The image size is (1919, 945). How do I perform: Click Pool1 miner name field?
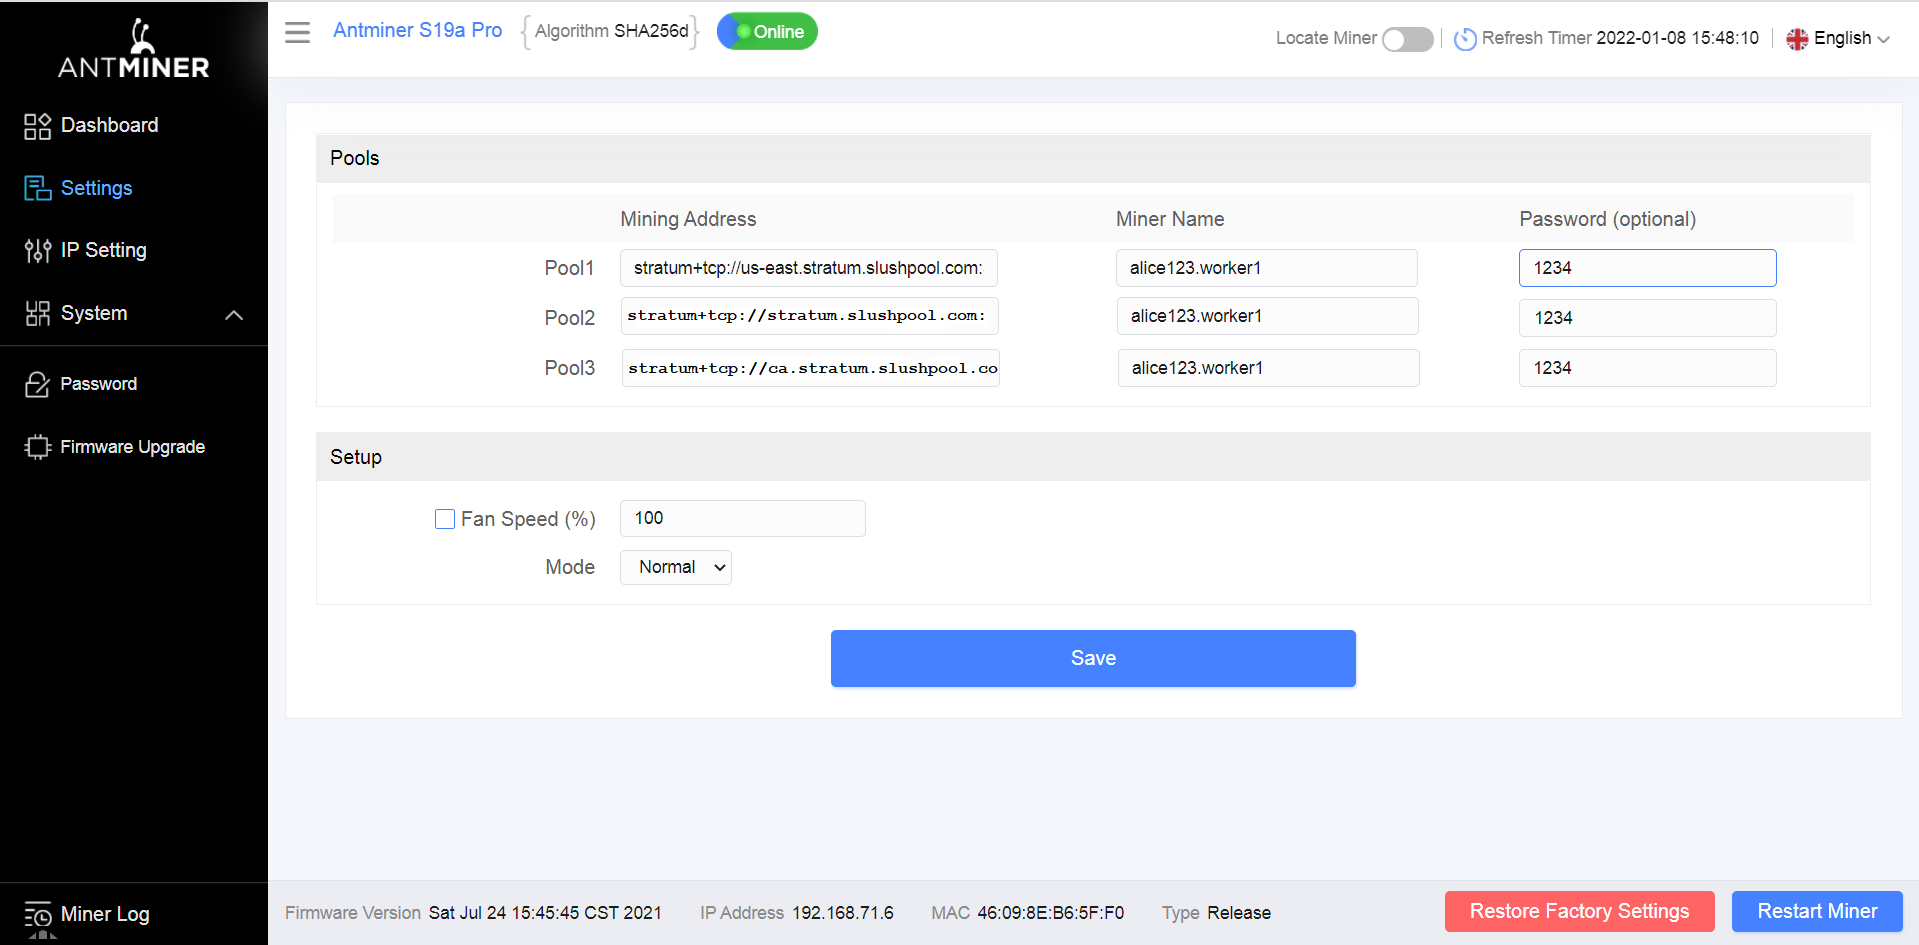[1267, 268]
